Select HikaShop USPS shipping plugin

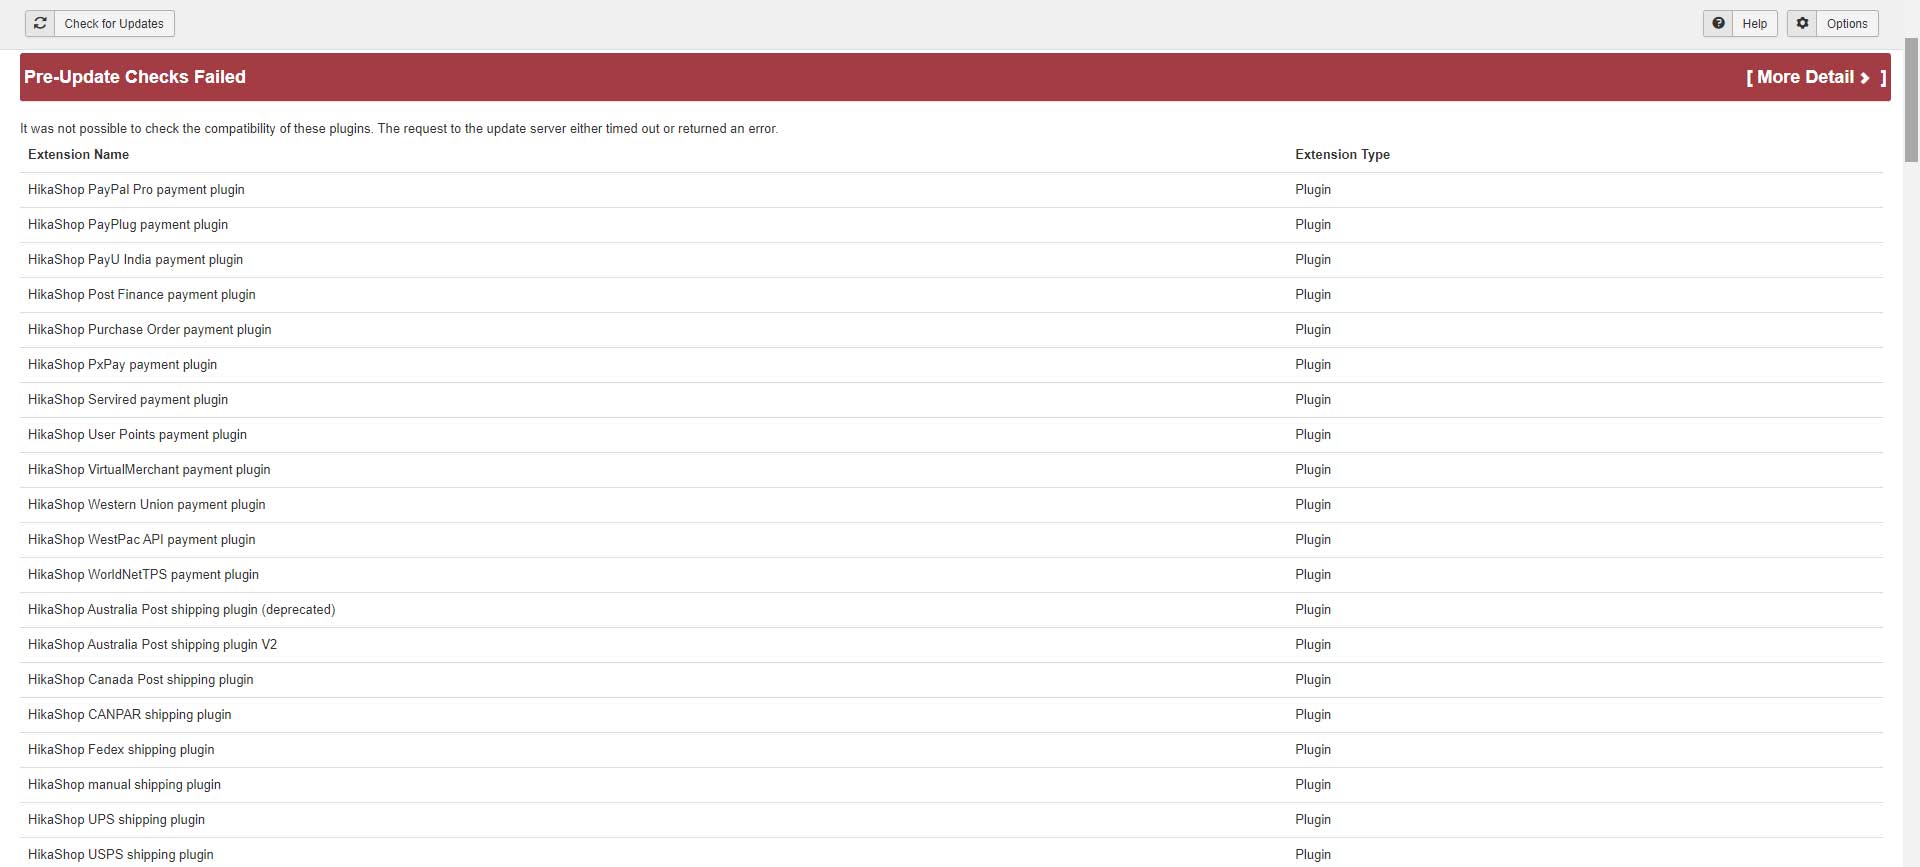pyautogui.click(x=121, y=855)
